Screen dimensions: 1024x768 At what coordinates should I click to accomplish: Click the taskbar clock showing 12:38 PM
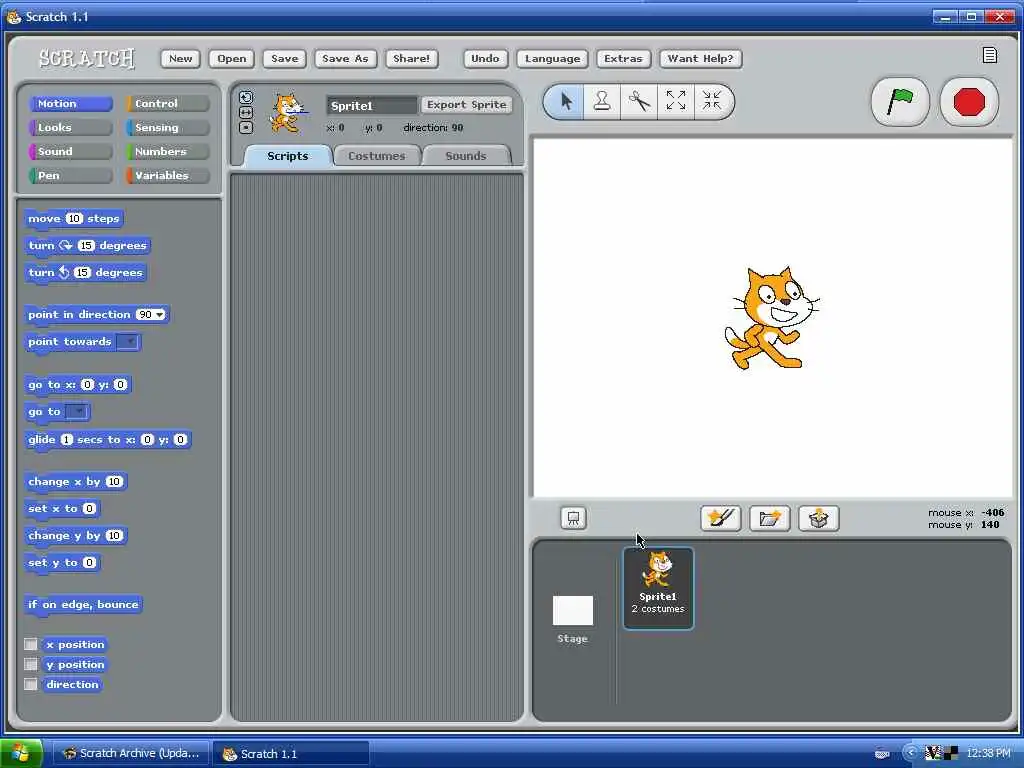[989, 754]
